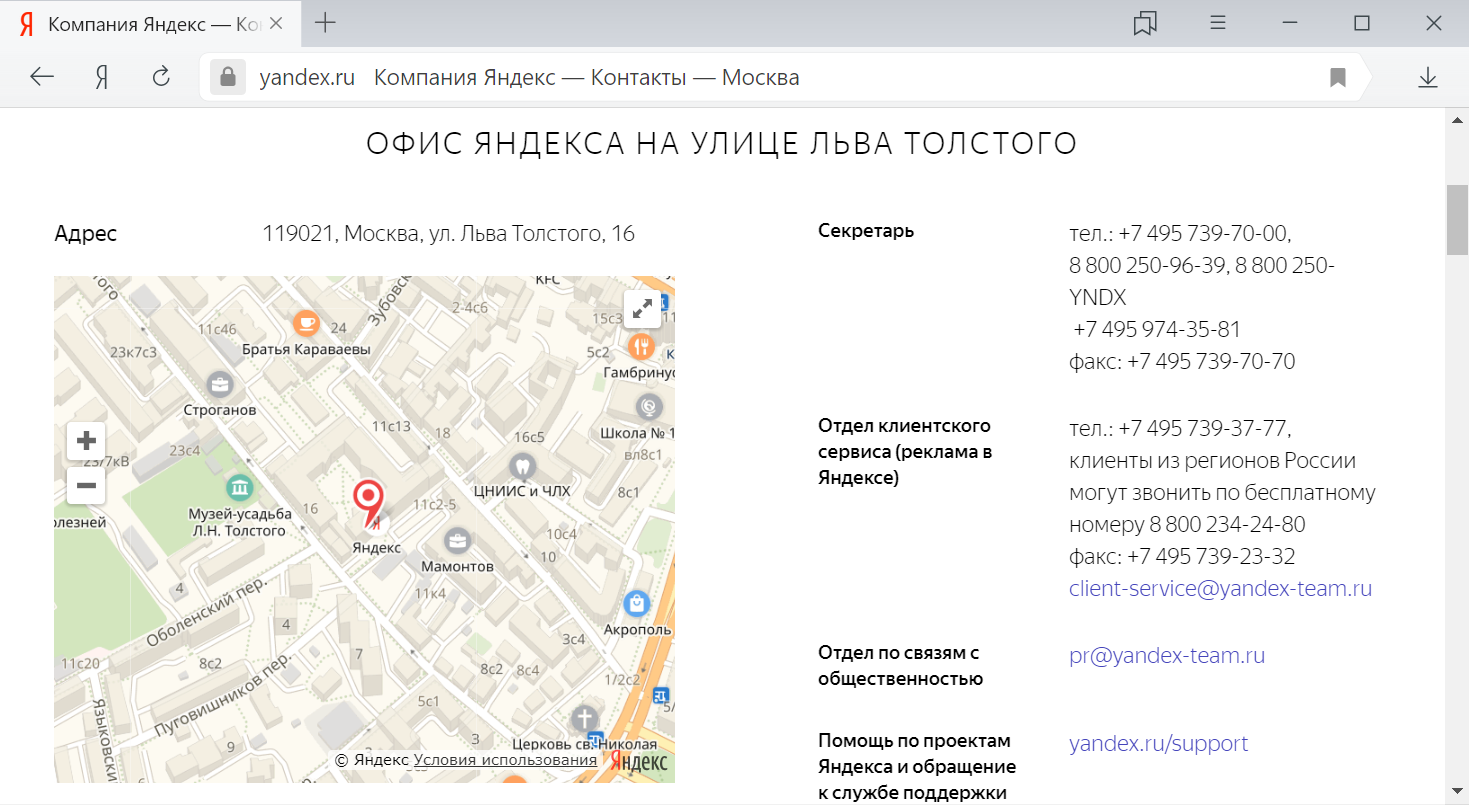Open the bookmarks collection icon in title bar

pyautogui.click(x=1145, y=23)
